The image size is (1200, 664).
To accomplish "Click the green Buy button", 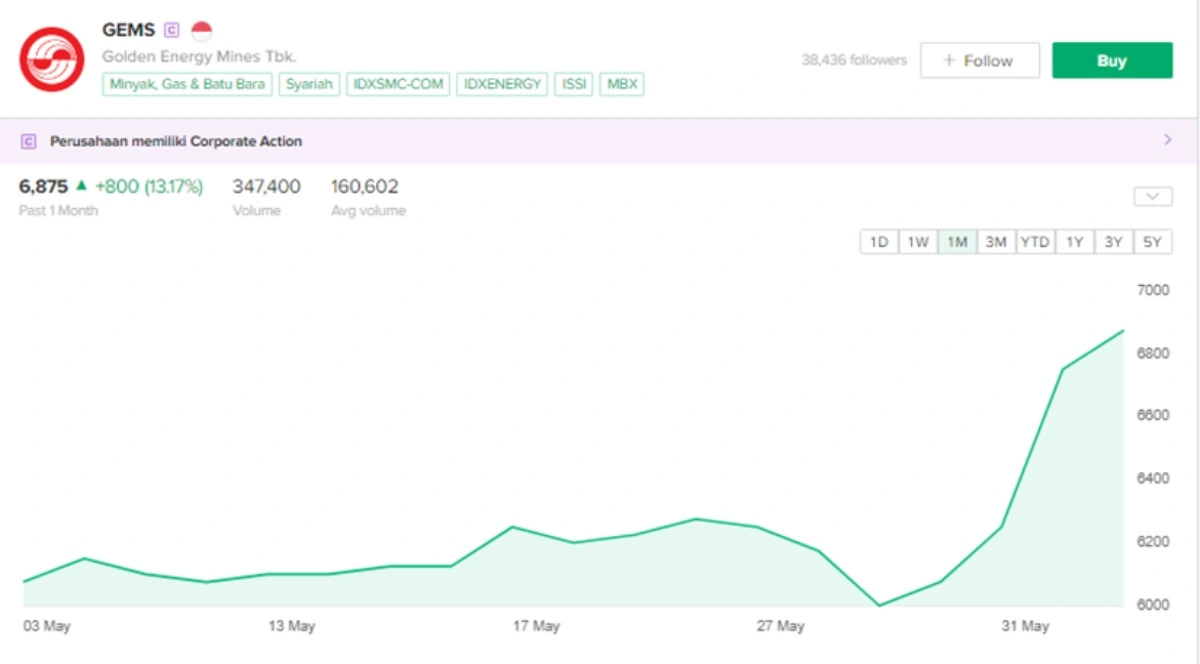I will 1112,60.
